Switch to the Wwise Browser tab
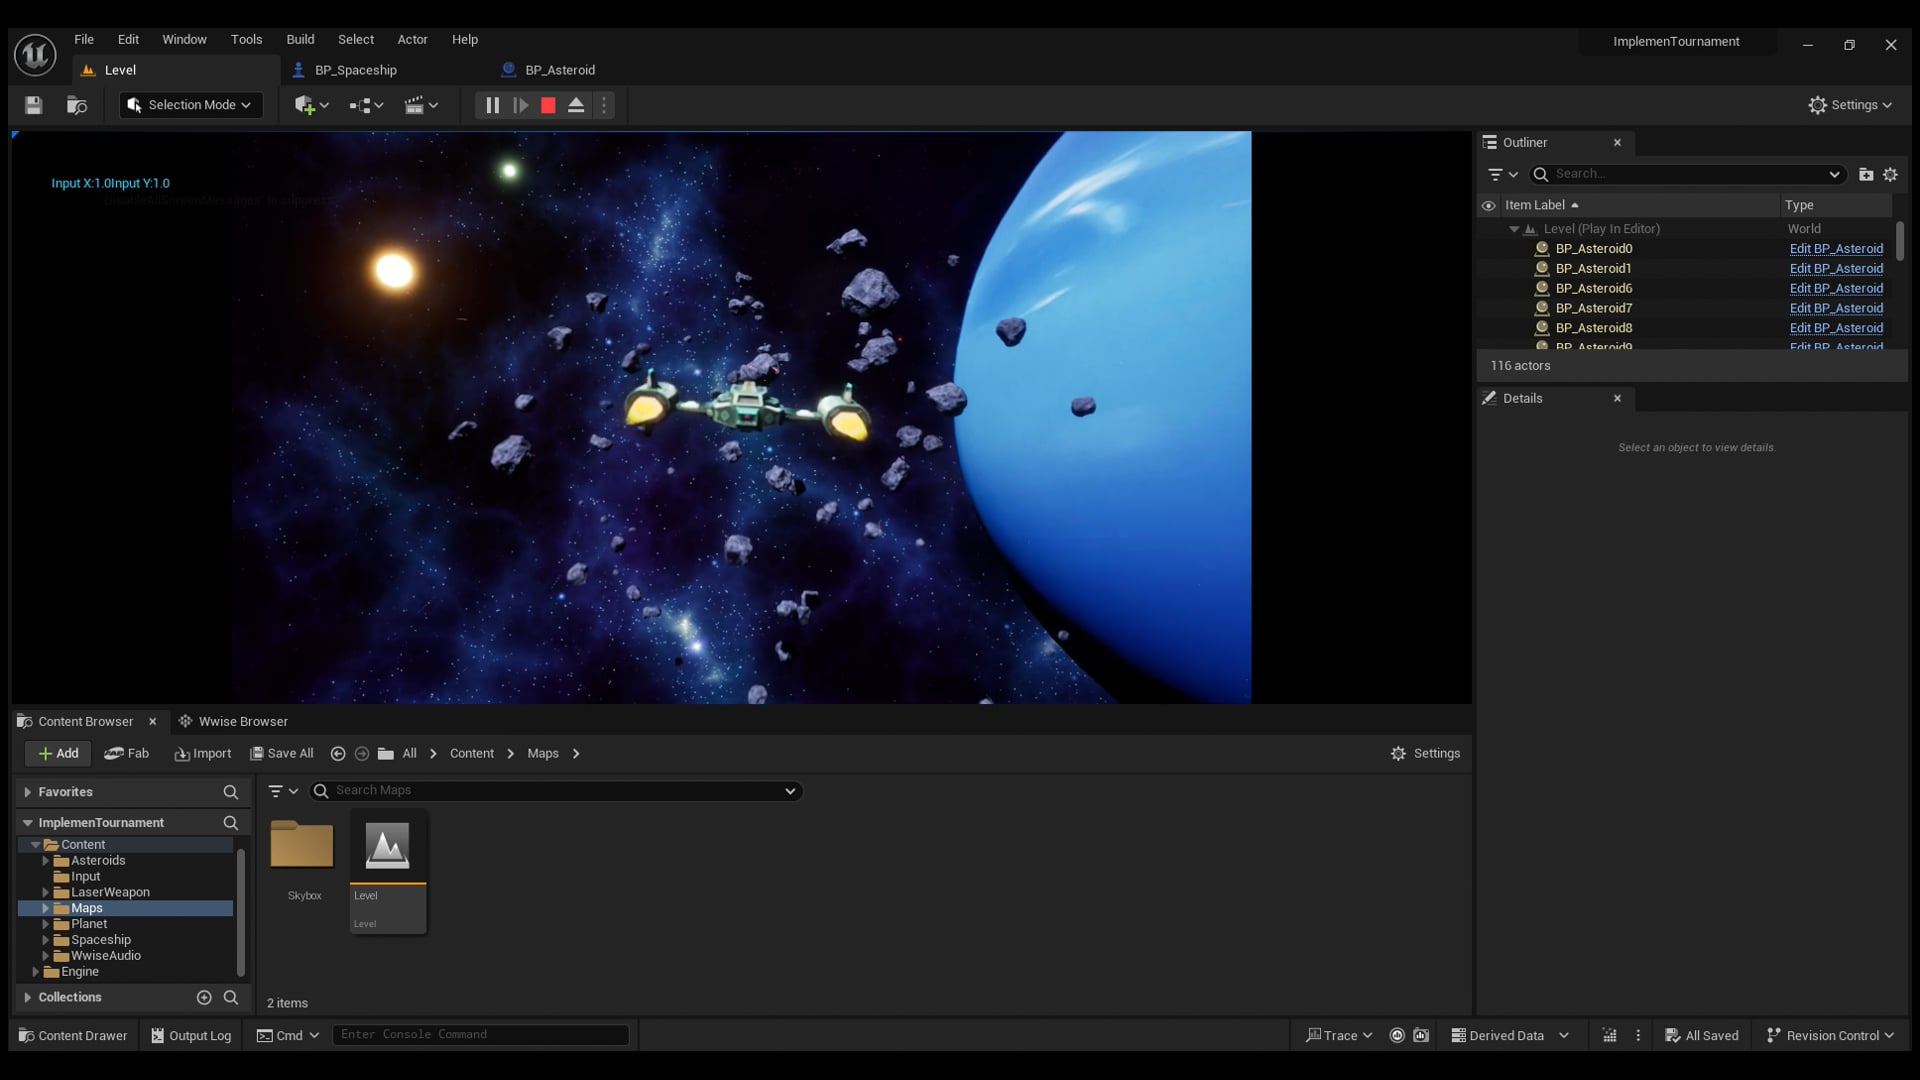Image resolution: width=1920 pixels, height=1080 pixels. 233,721
